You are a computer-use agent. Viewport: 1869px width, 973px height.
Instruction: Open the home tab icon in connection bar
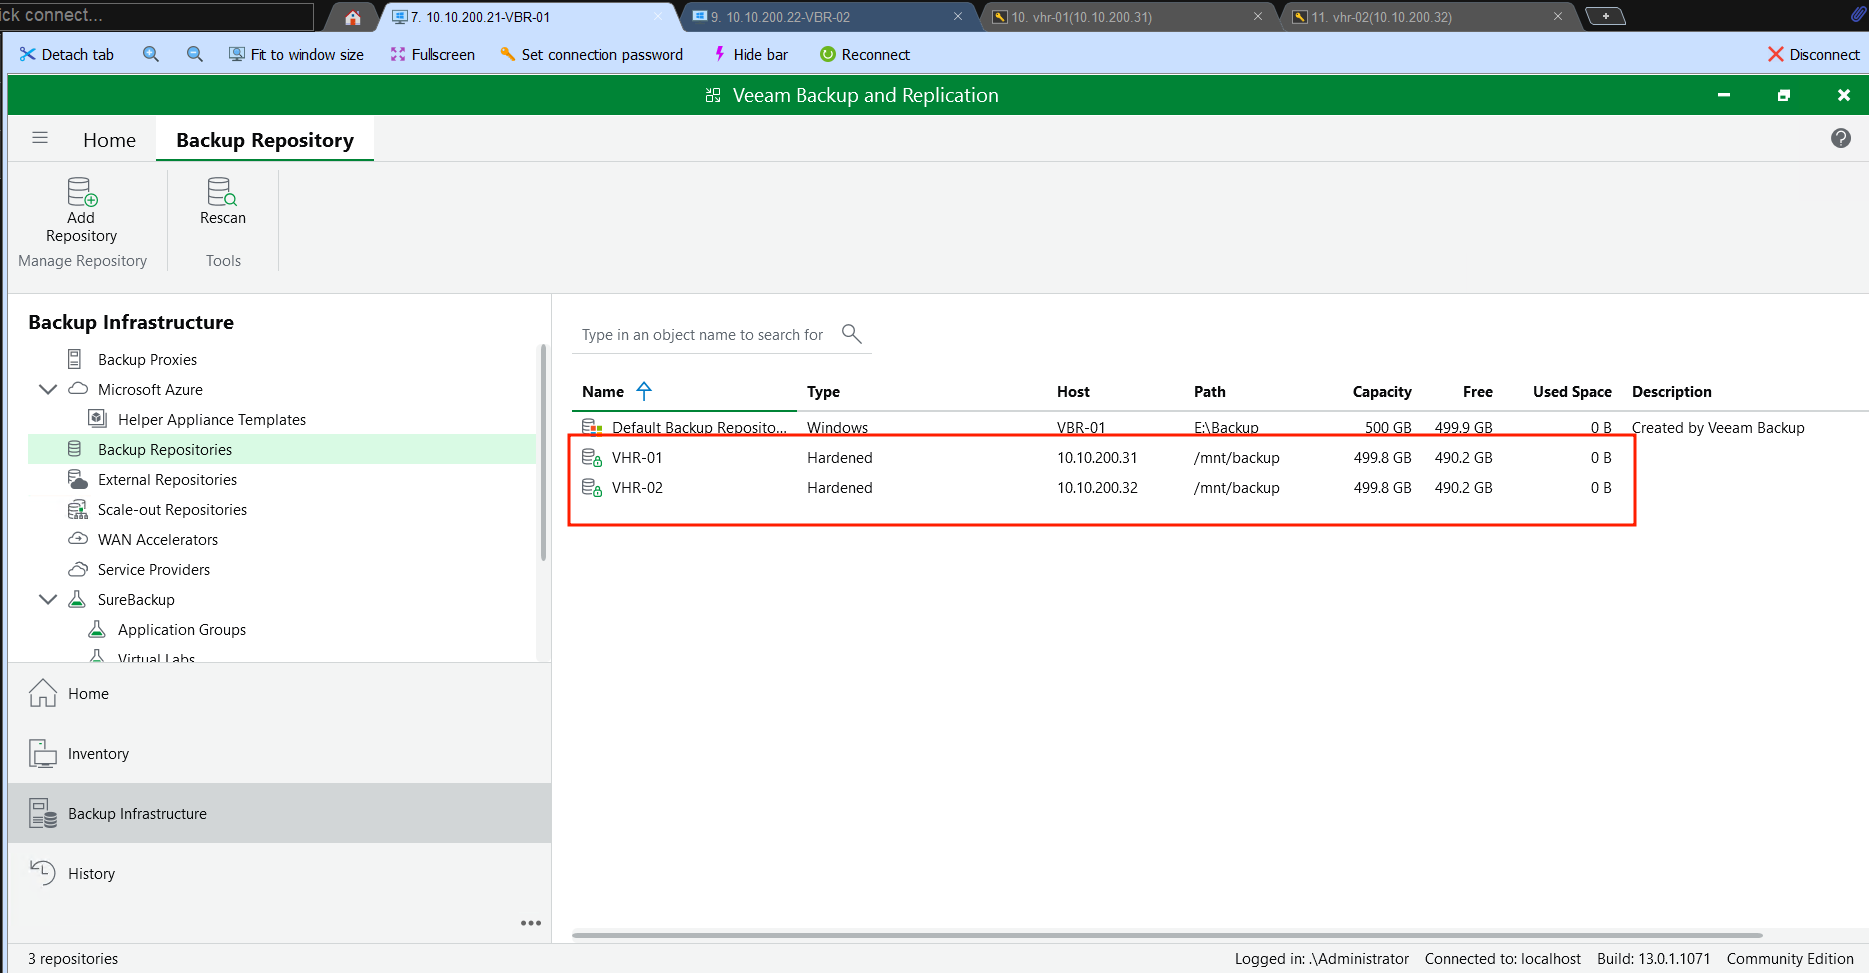[352, 17]
